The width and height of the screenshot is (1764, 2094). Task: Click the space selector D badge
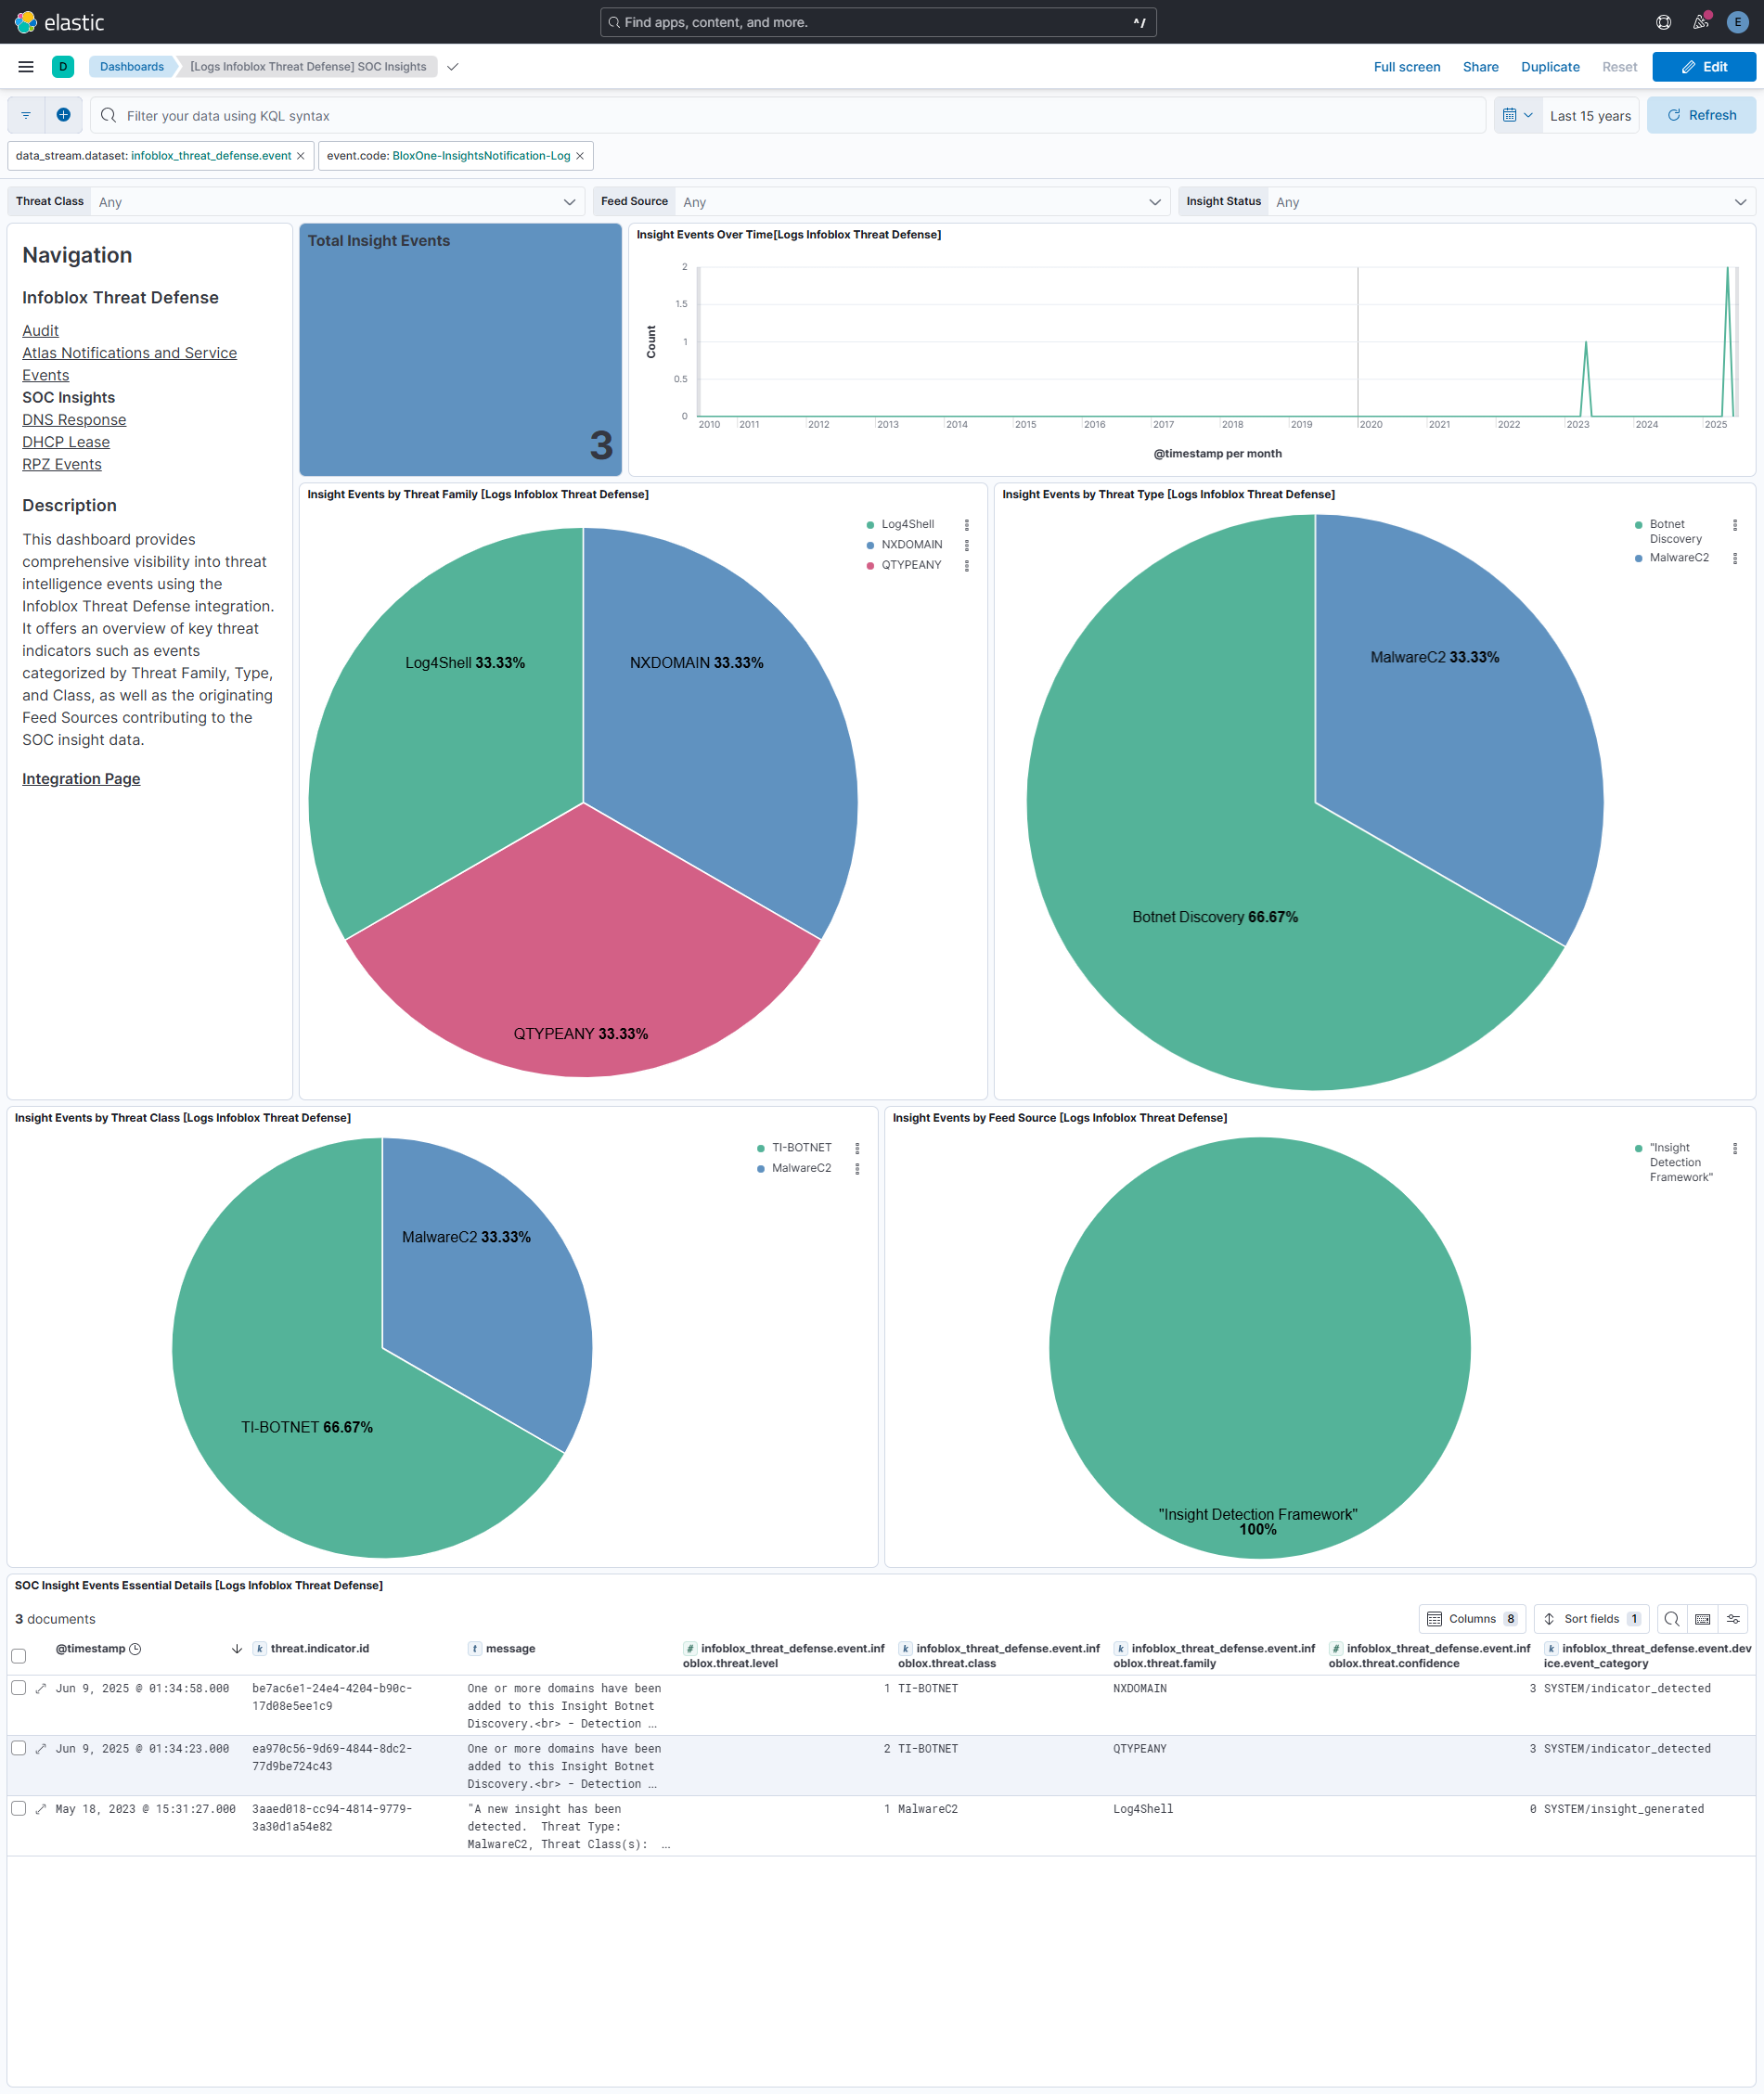pos(63,67)
